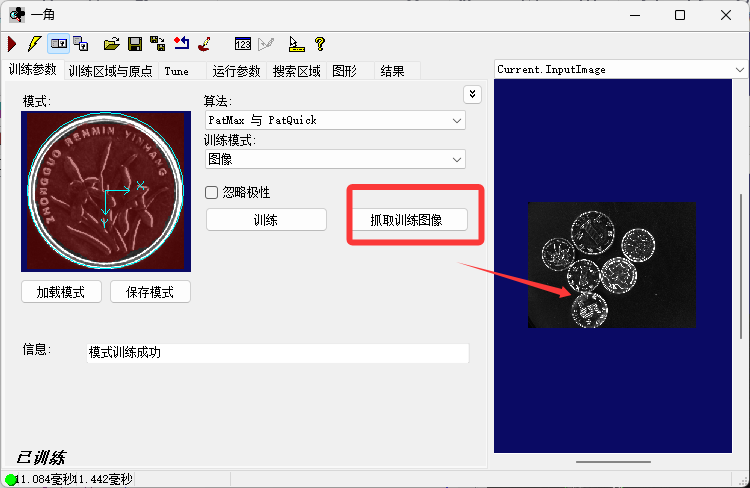Open the 图形 tab
The height and width of the screenshot is (488, 750).
(x=344, y=71)
